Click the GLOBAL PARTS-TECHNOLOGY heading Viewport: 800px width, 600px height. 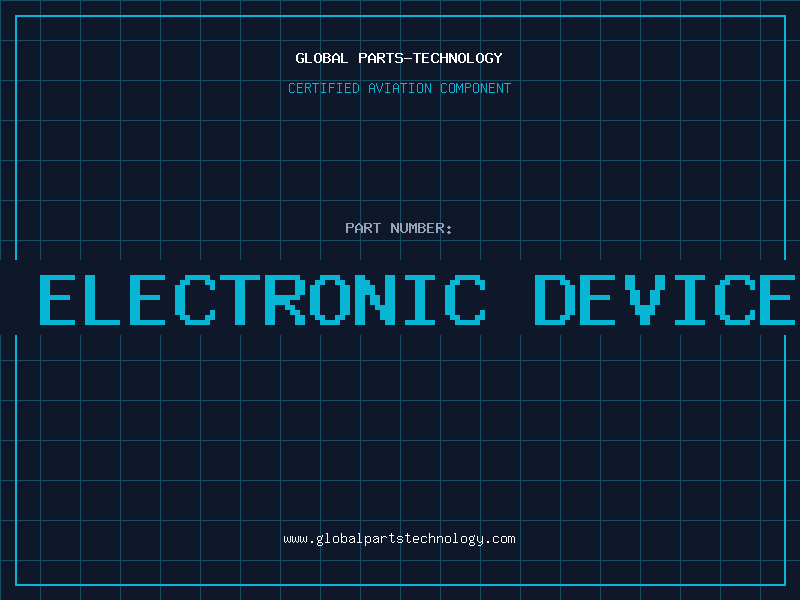click(399, 58)
